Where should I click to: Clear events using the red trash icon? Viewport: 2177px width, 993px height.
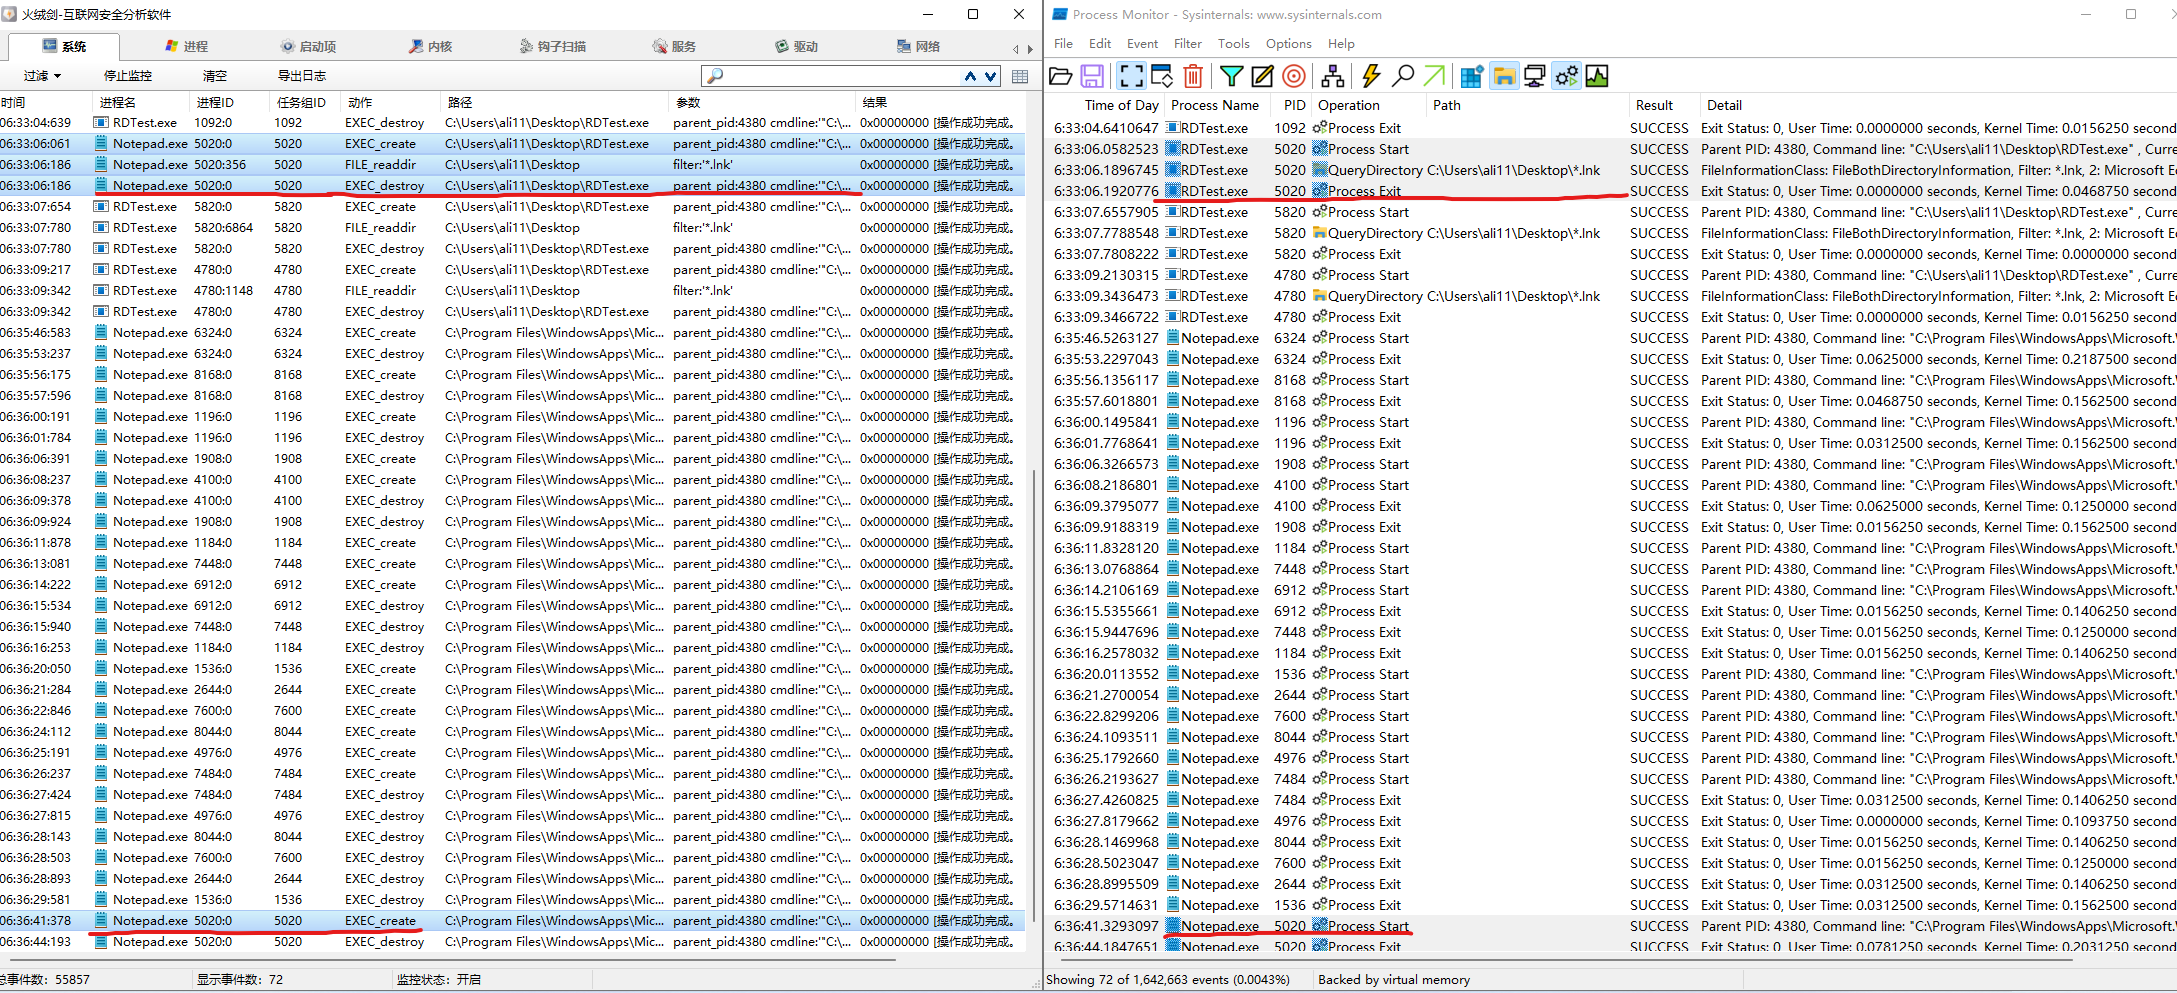[x=1193, y=76]
